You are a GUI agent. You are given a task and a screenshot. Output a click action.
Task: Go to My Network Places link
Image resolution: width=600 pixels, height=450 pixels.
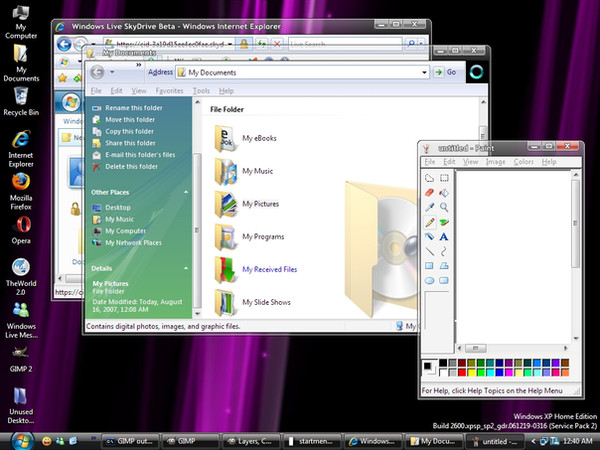133,243
